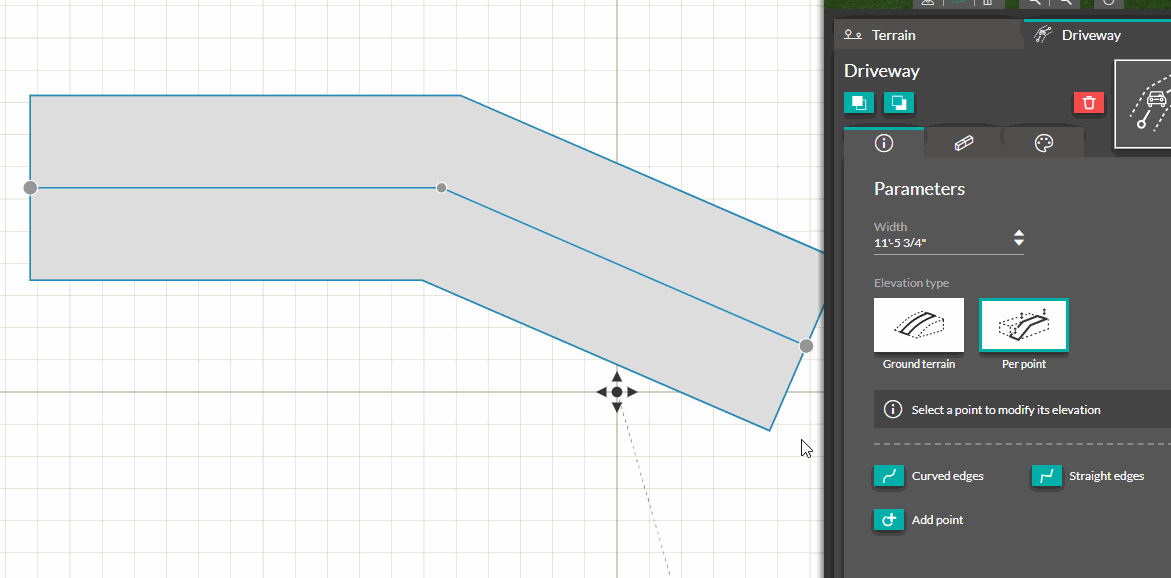Open the driveway dimensions tab with brick icon

pos(963,143)
